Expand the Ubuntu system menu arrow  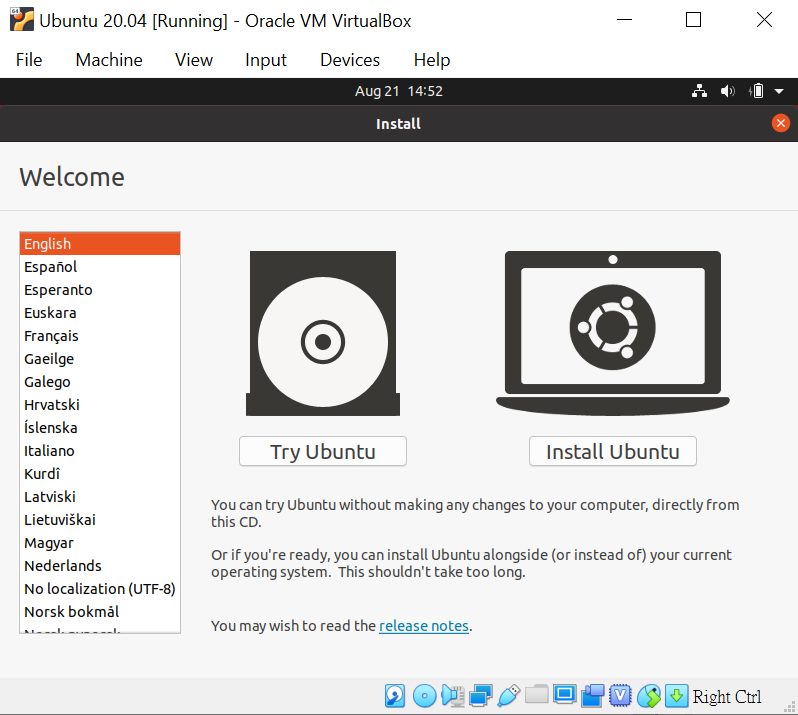tap(779, 92)
